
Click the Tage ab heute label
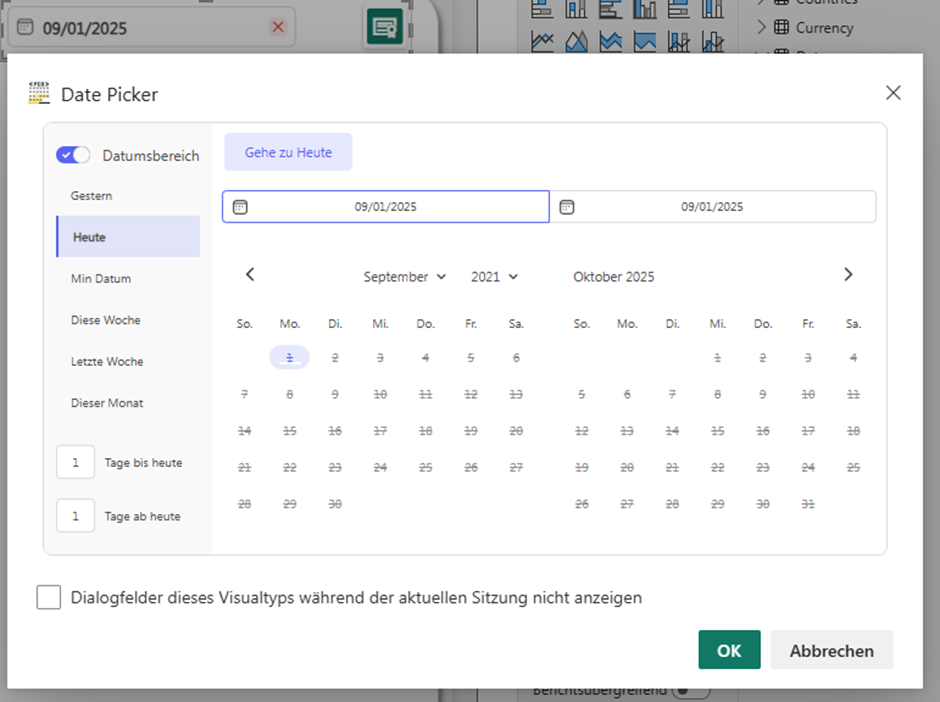tap(142, 516)
